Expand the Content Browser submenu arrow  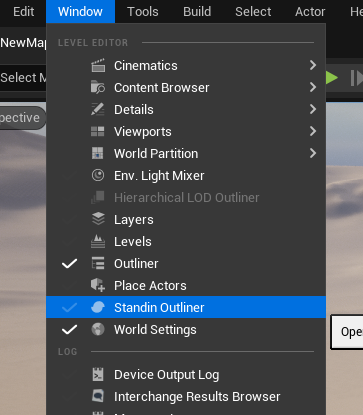pos(313,87)
